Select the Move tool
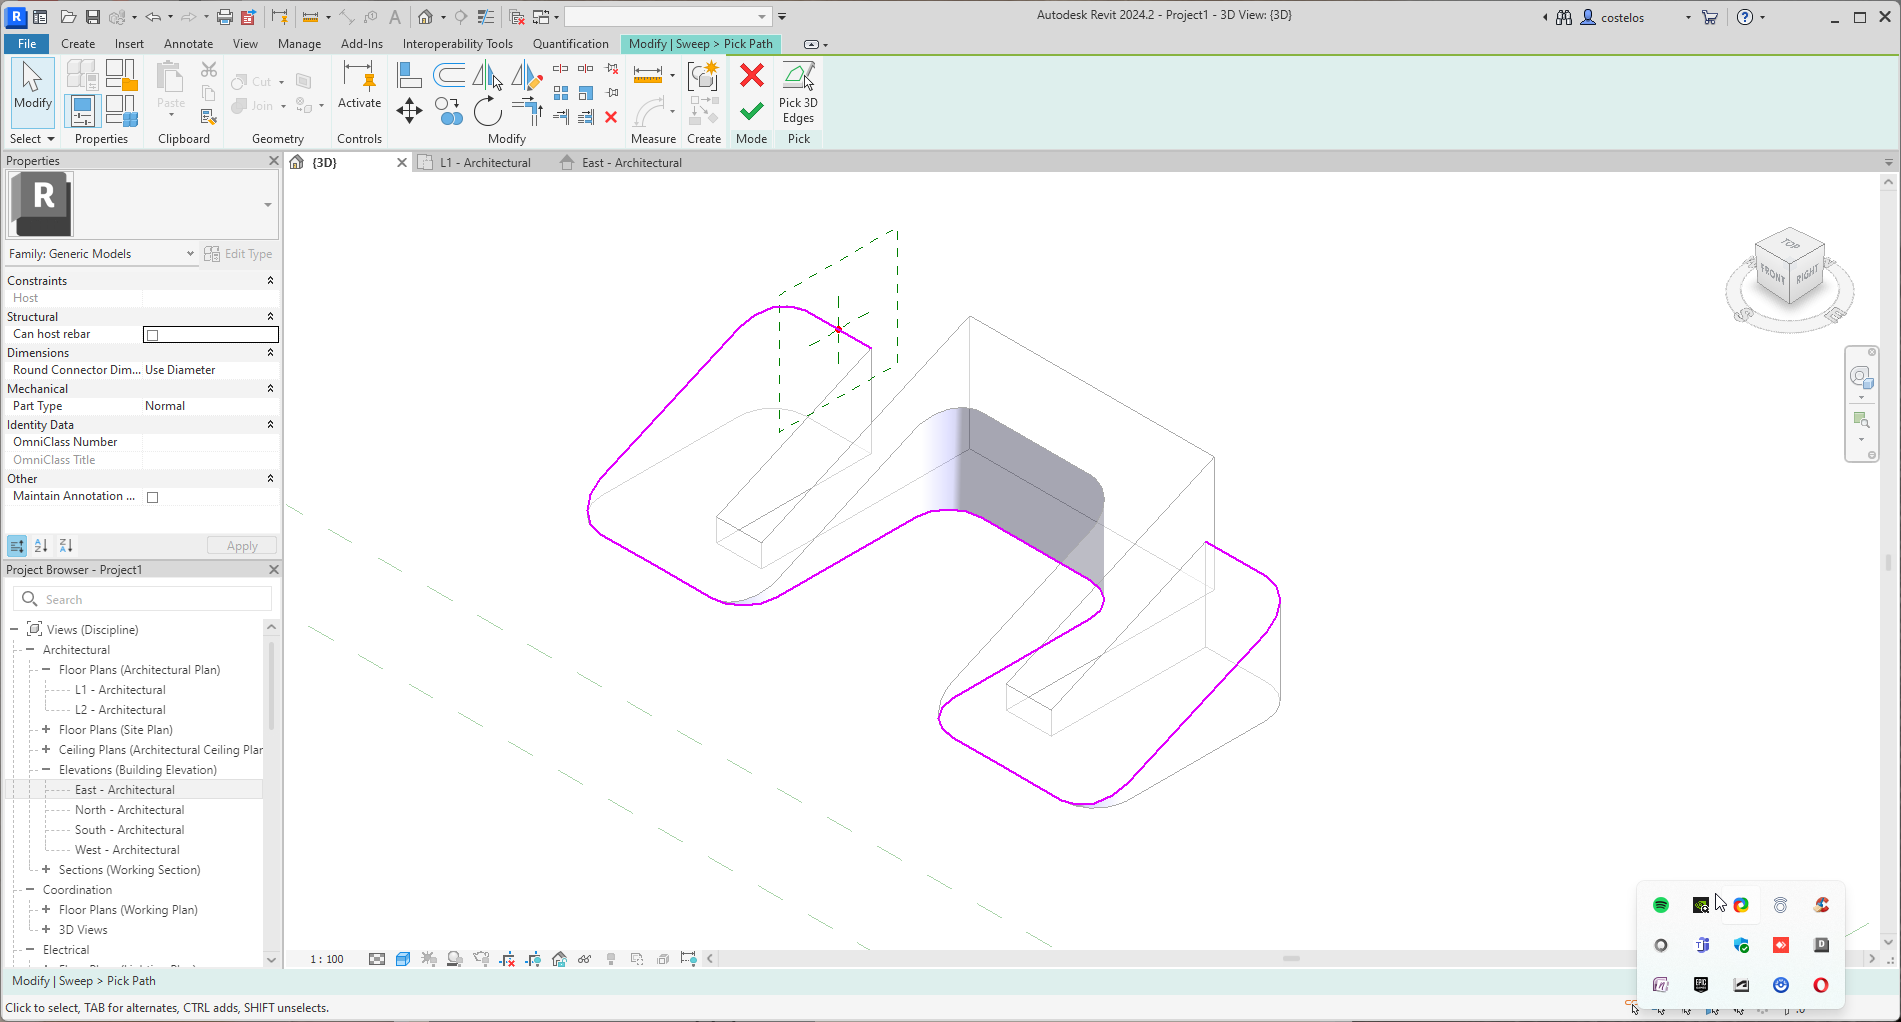Image resolution: width=1901 pixels, height=1022 pixels. (x=409, y=112)
